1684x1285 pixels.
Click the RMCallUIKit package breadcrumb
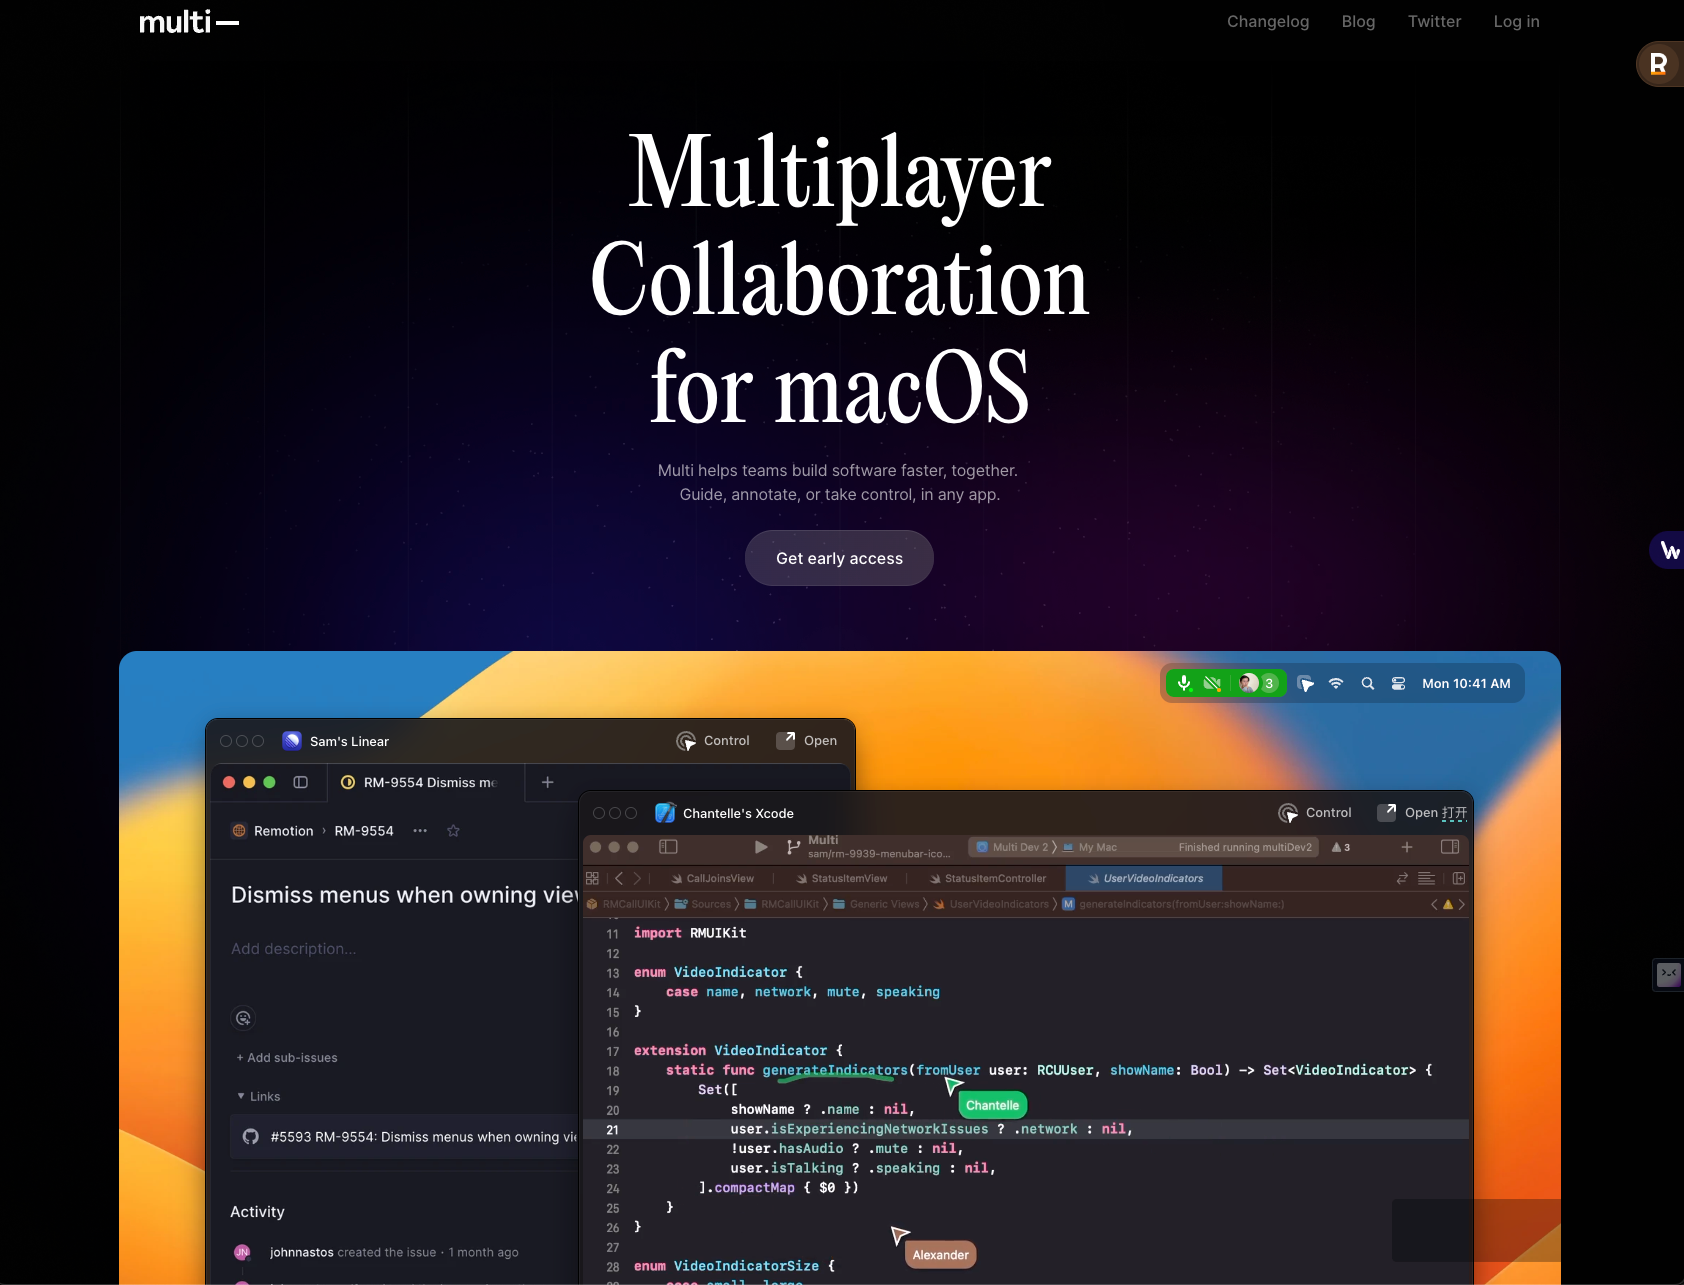[624, 904]
